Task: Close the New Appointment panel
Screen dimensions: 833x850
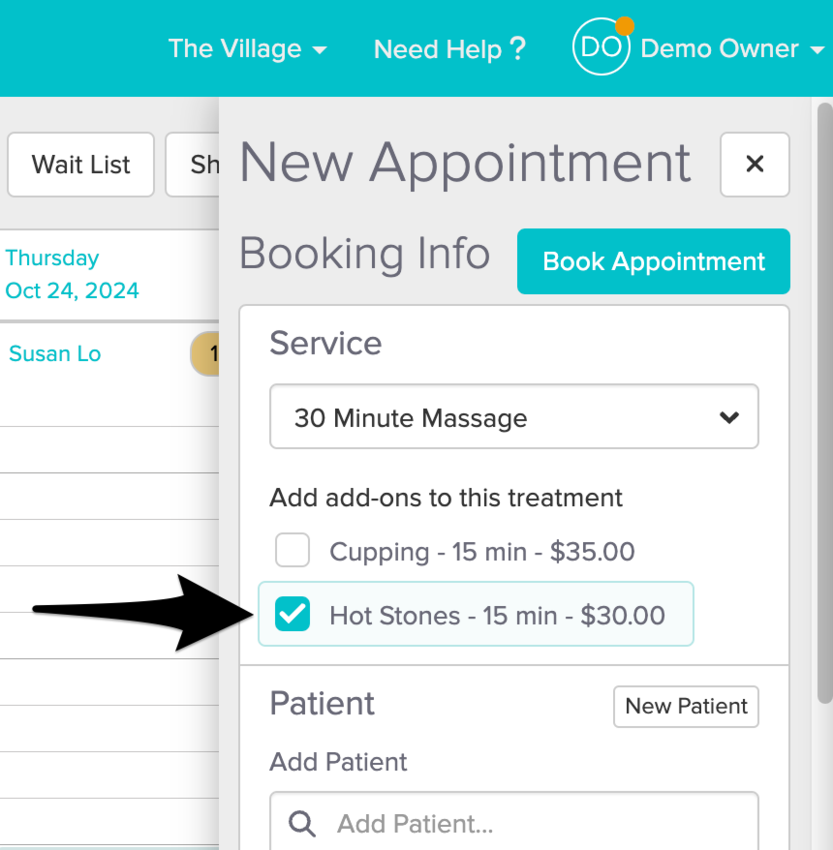Action: click(755, 164)
